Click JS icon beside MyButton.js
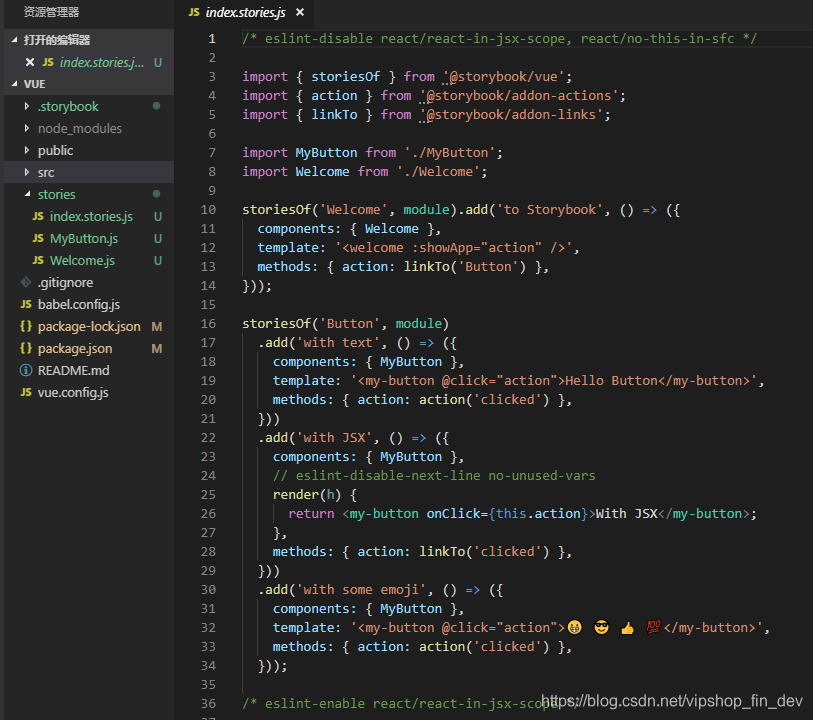Viewport: 813px width, 720px height. click(38, 238)
